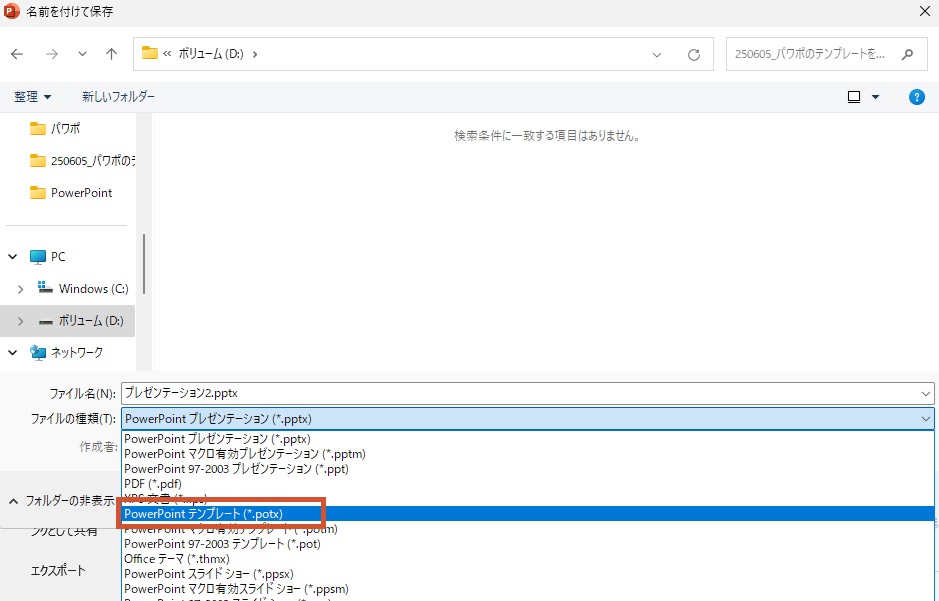Click the ファイルの種類 combo box
The height and width of the screenshot is (601, 939).
(527, 419)
